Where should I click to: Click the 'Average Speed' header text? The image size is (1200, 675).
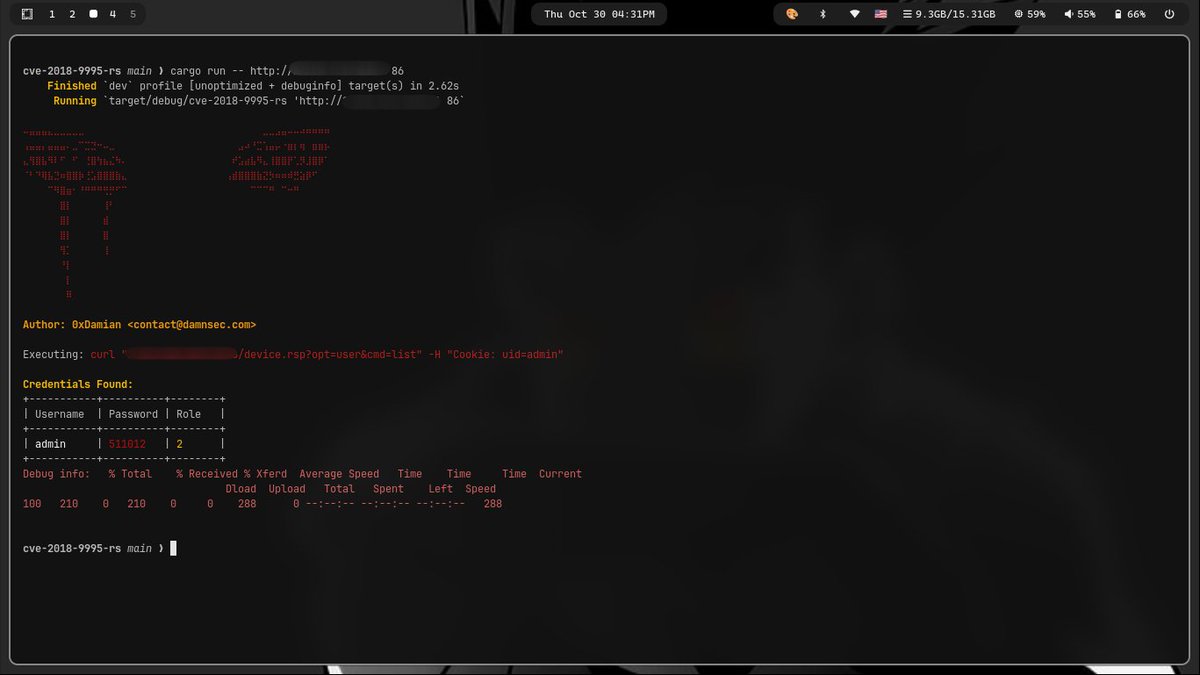339,474
